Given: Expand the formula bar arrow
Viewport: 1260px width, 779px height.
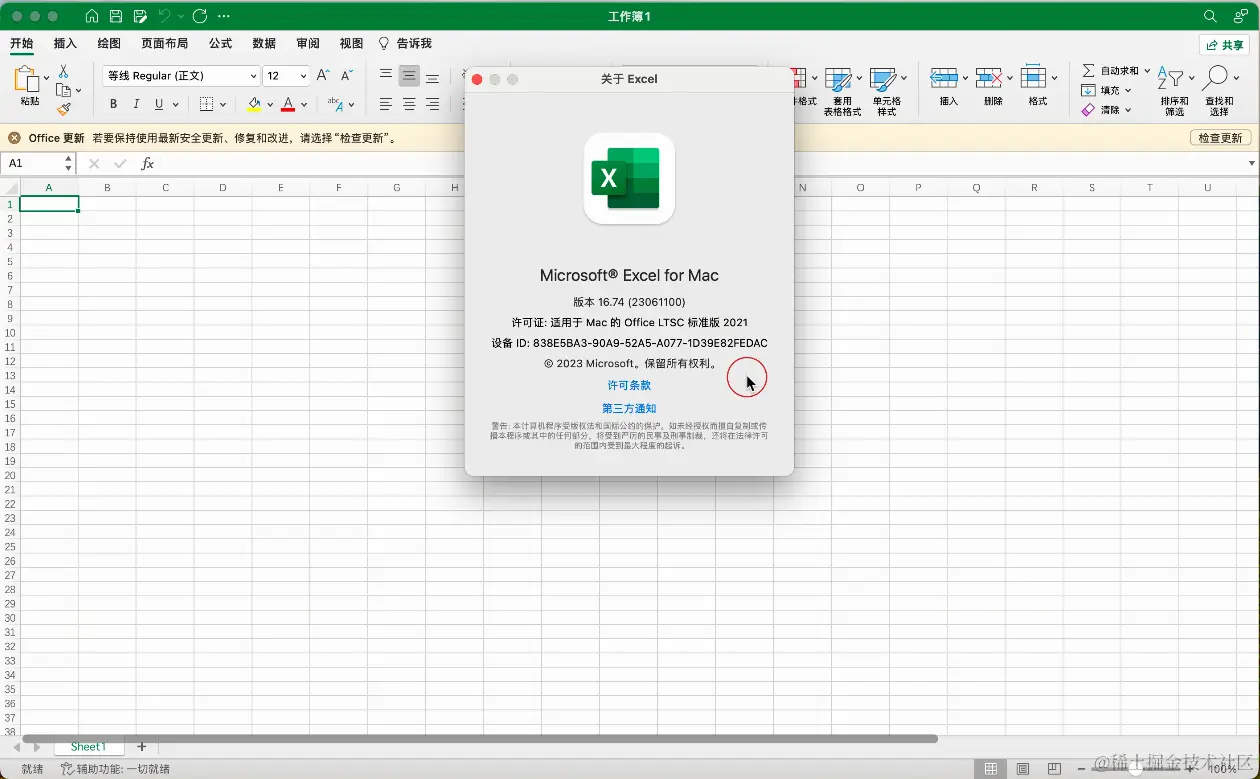Looking at the screenshot, I should pos(1251,163).
